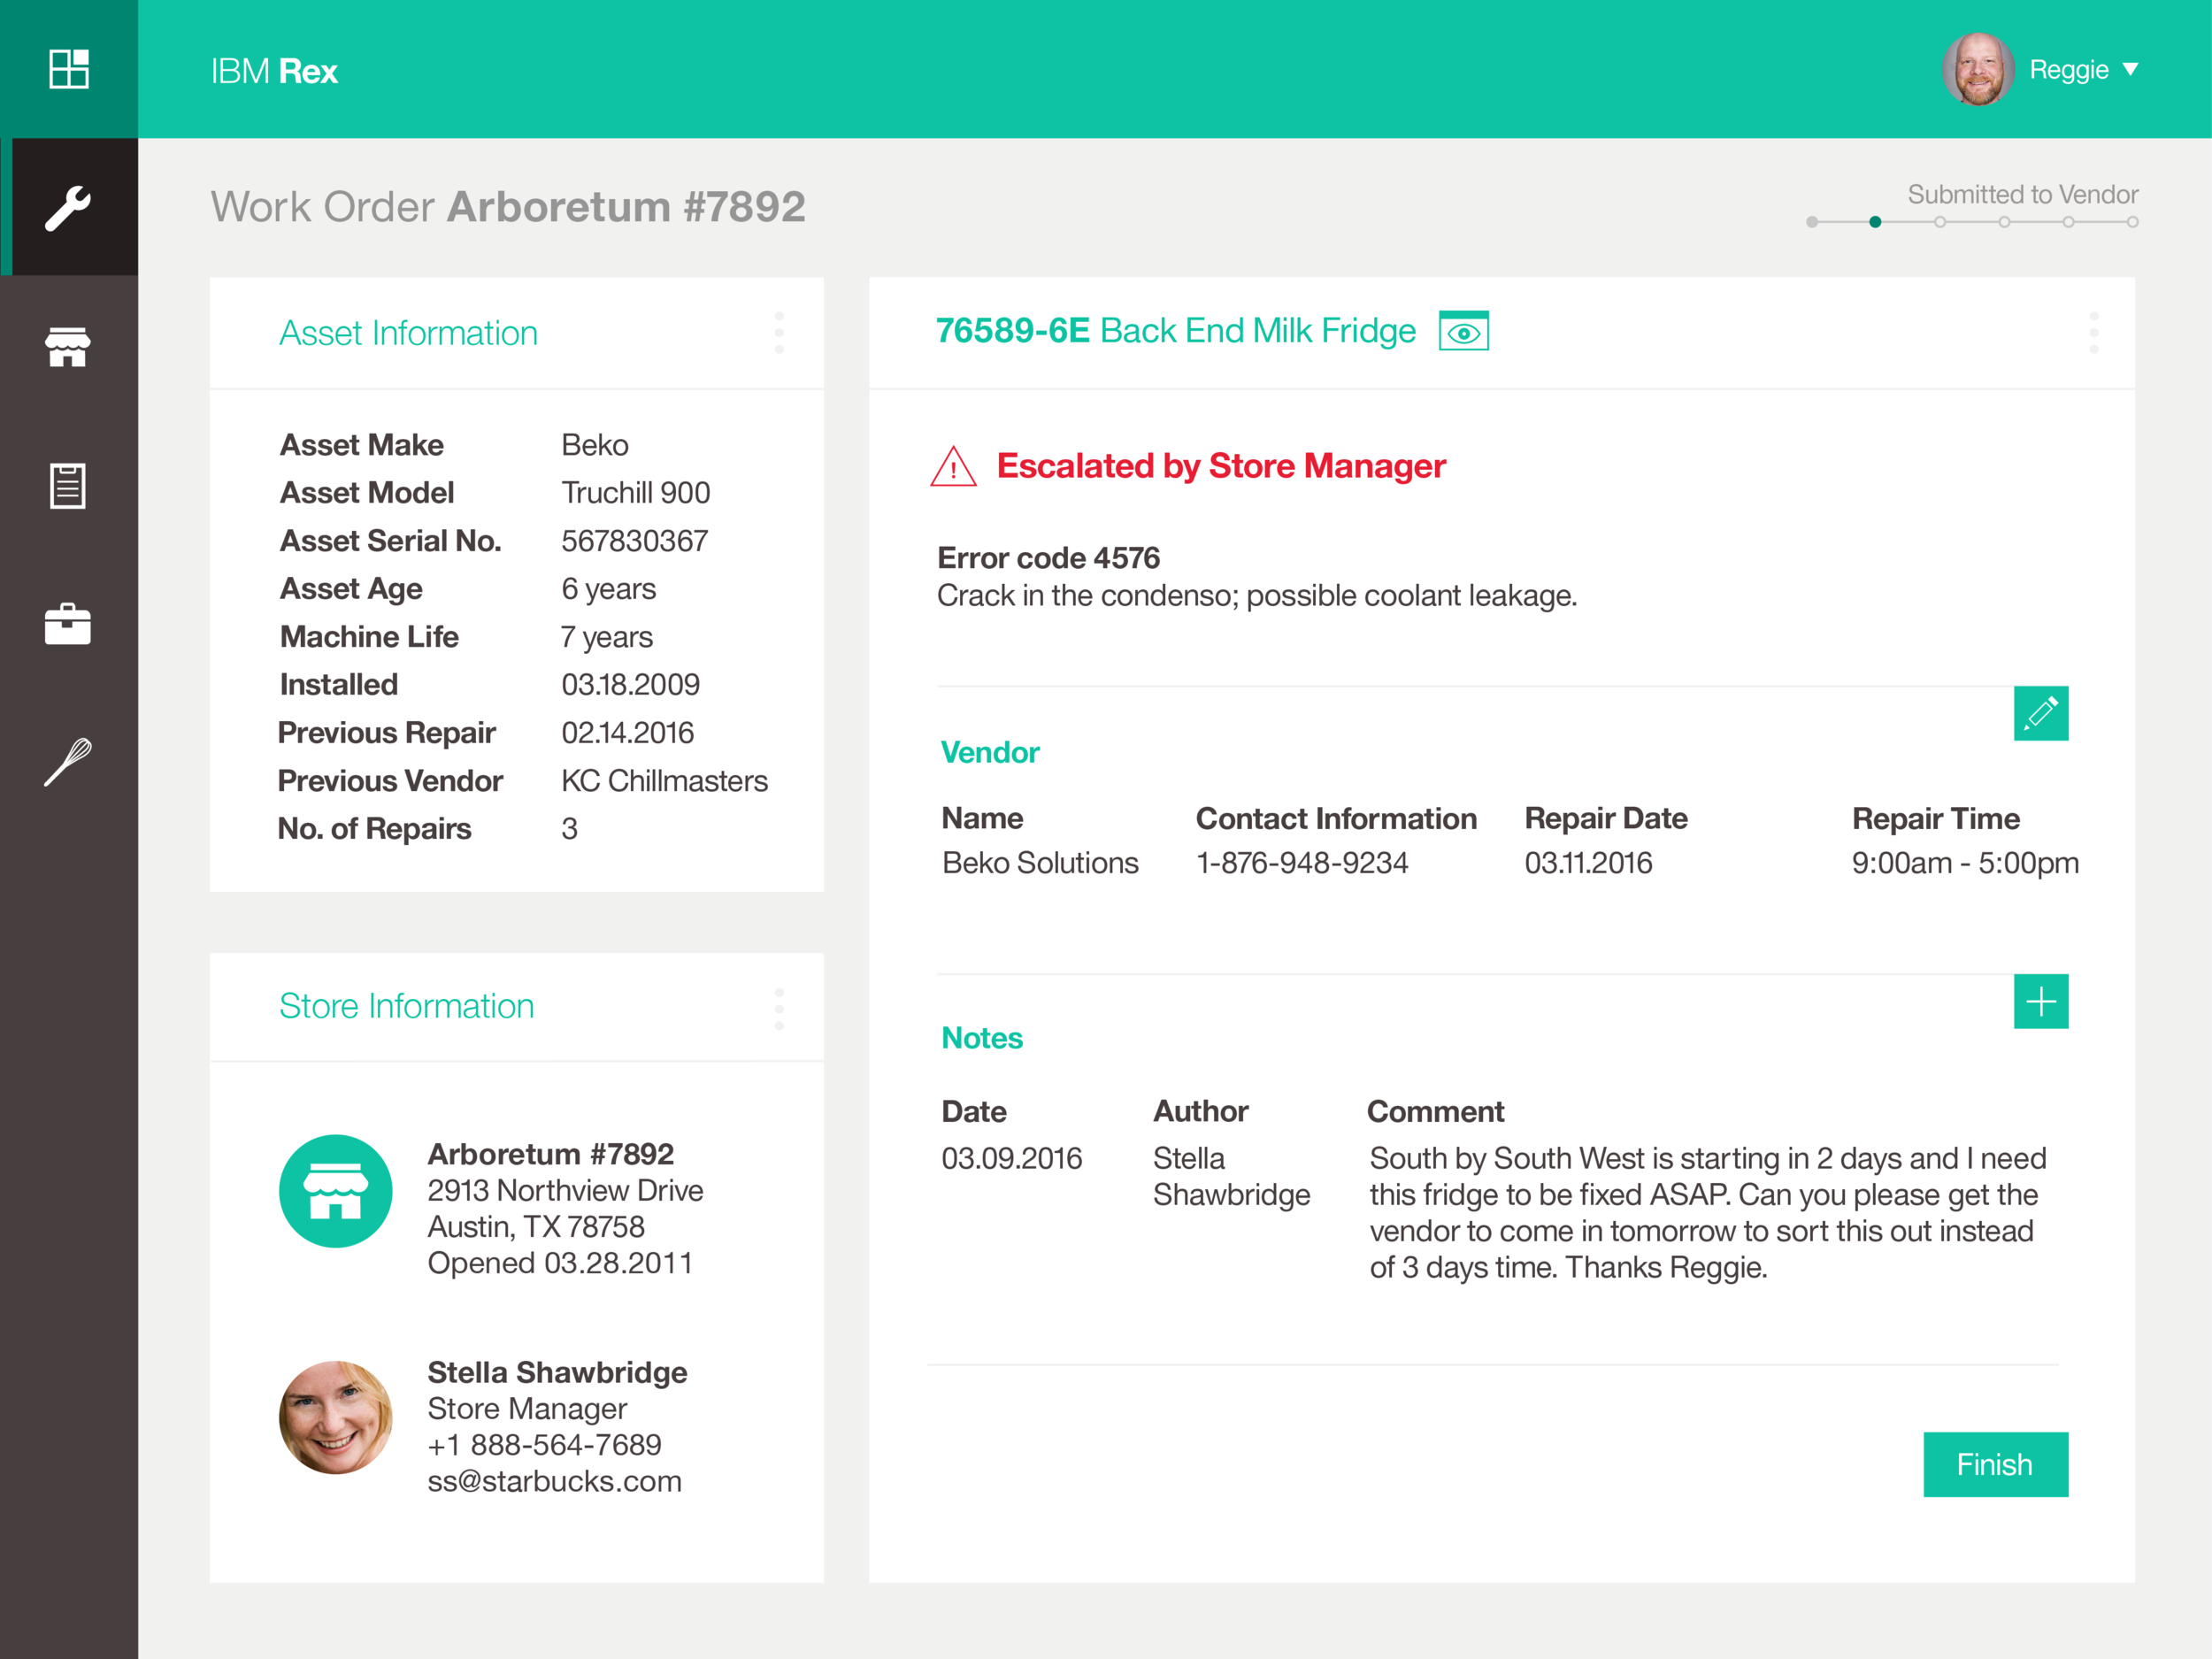Viewport: 2212px width, 1659px height.
Task: Click the green store icon for Arboretum
Action: click(336, 1191)
